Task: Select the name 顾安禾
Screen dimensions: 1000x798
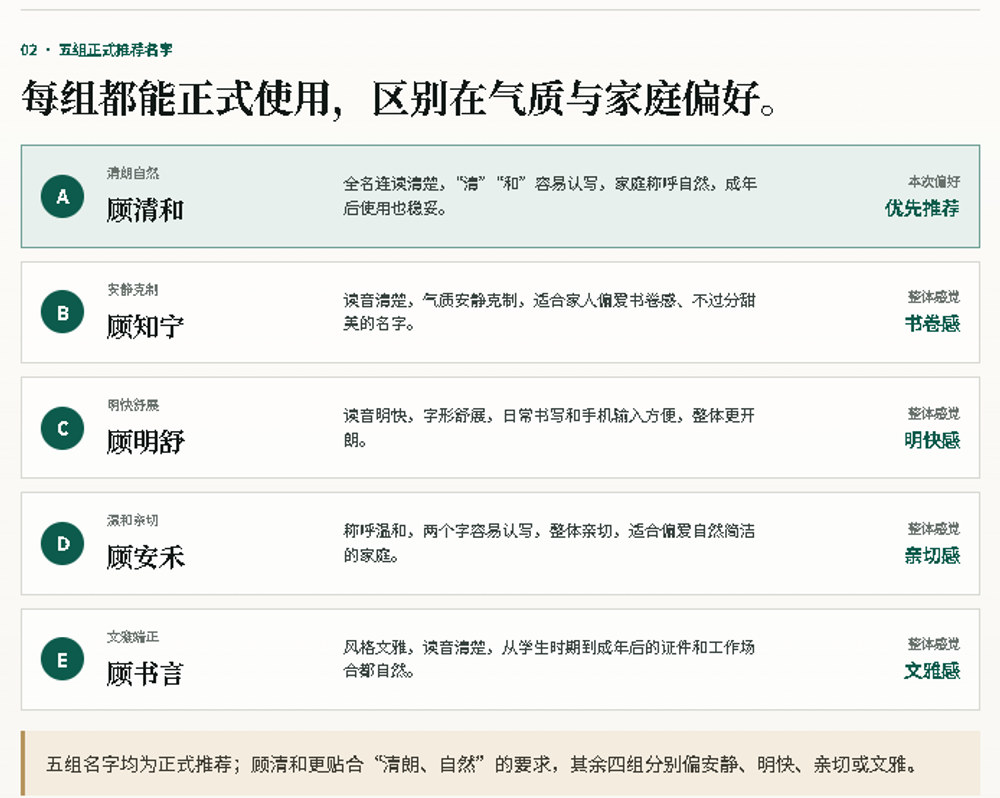Action: click(145, 558)
